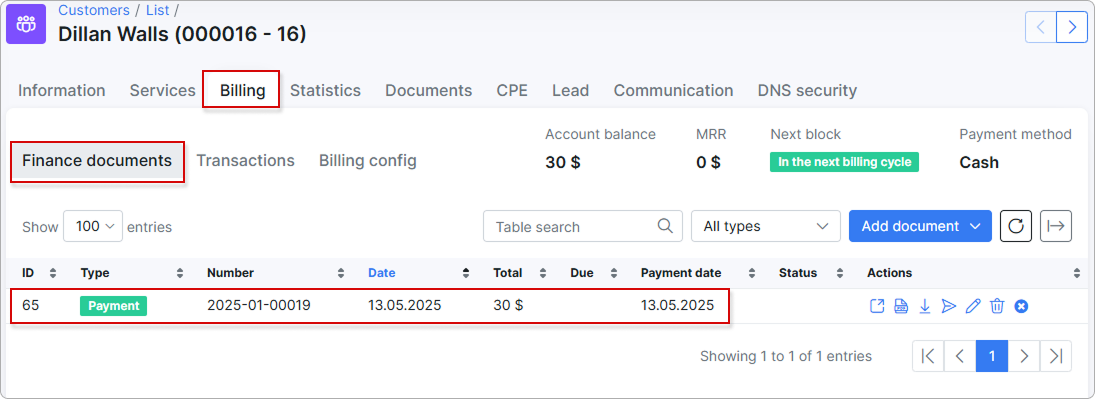
Task: Click the Actions column header
Action: tap(890, 273)
